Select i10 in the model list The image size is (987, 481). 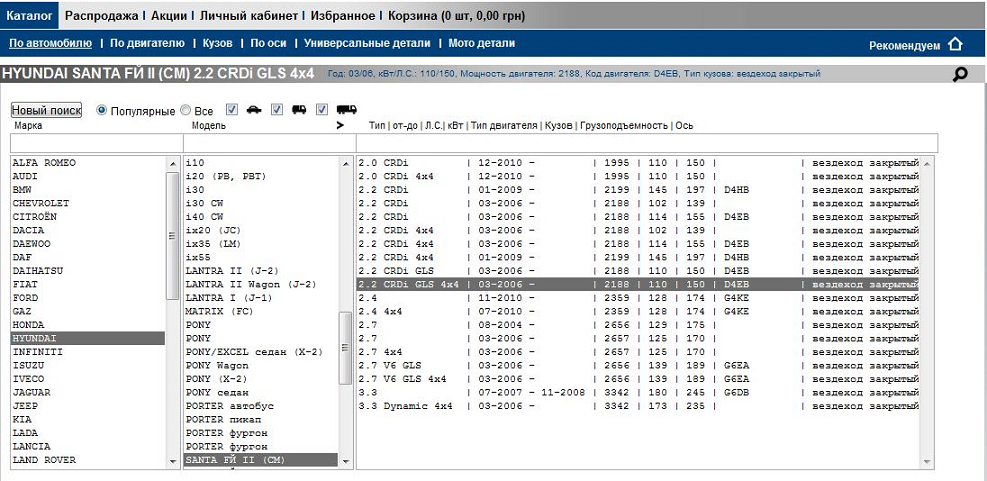261,163
